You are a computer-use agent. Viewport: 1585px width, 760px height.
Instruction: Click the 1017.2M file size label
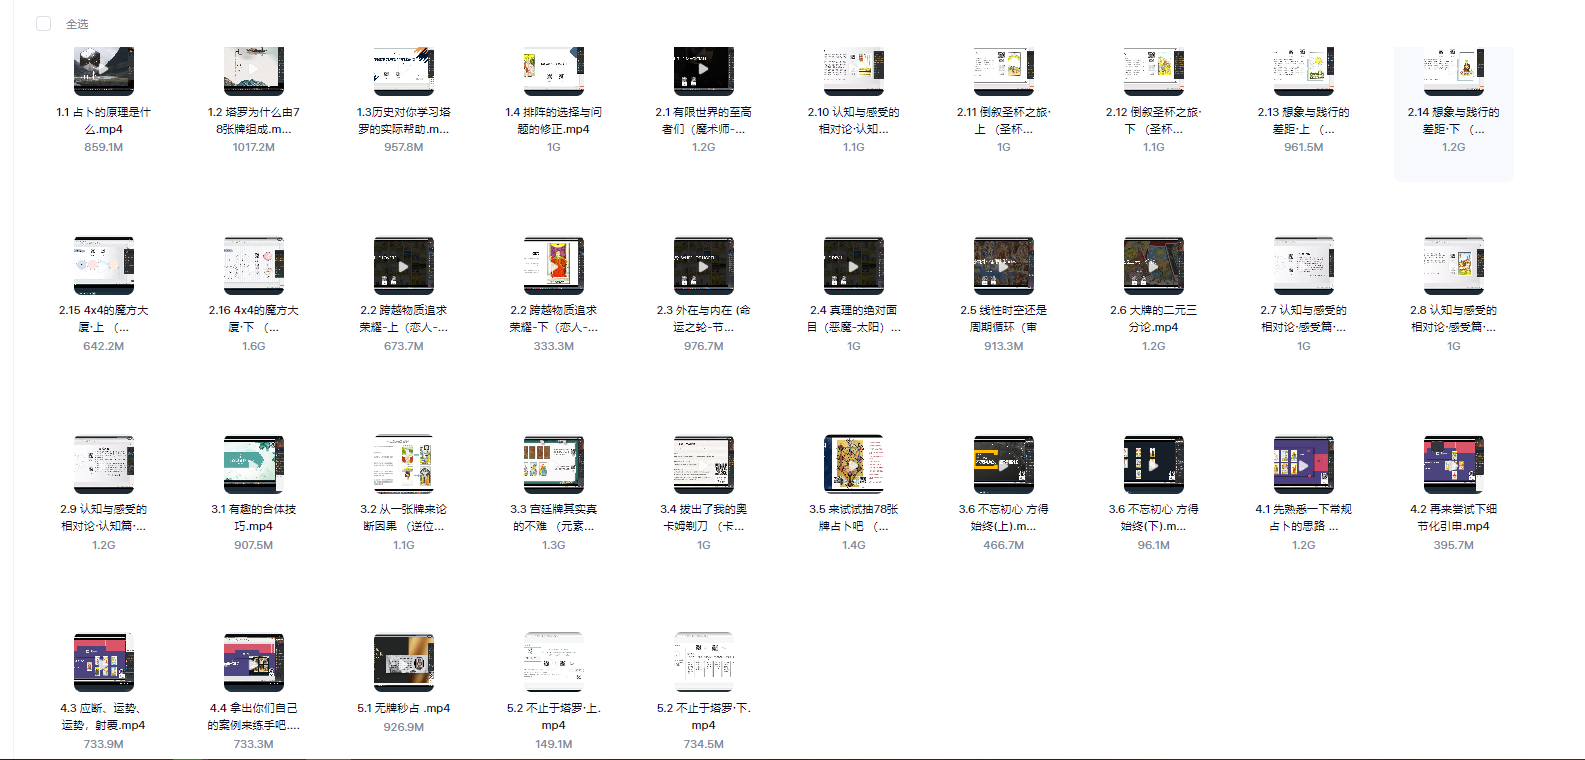254,147
